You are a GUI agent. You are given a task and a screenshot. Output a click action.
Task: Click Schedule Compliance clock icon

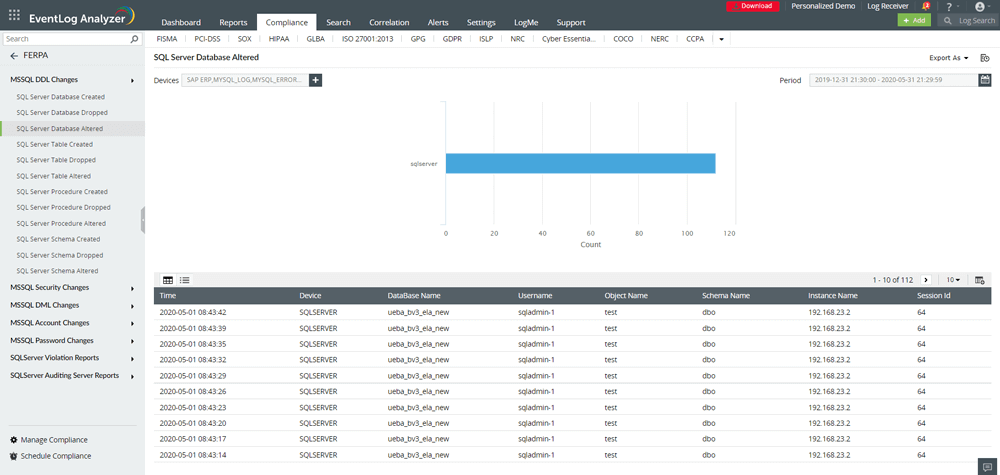point(14,456)
